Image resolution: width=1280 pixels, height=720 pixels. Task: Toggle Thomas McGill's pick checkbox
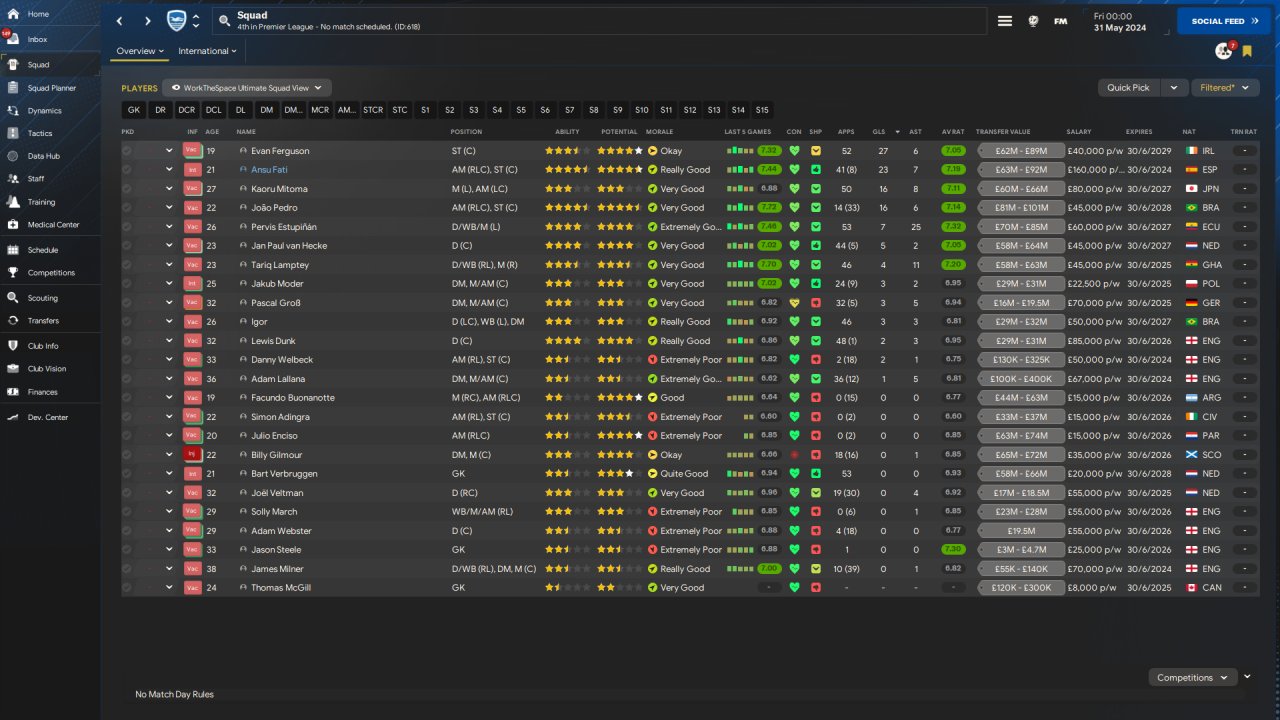127,588
